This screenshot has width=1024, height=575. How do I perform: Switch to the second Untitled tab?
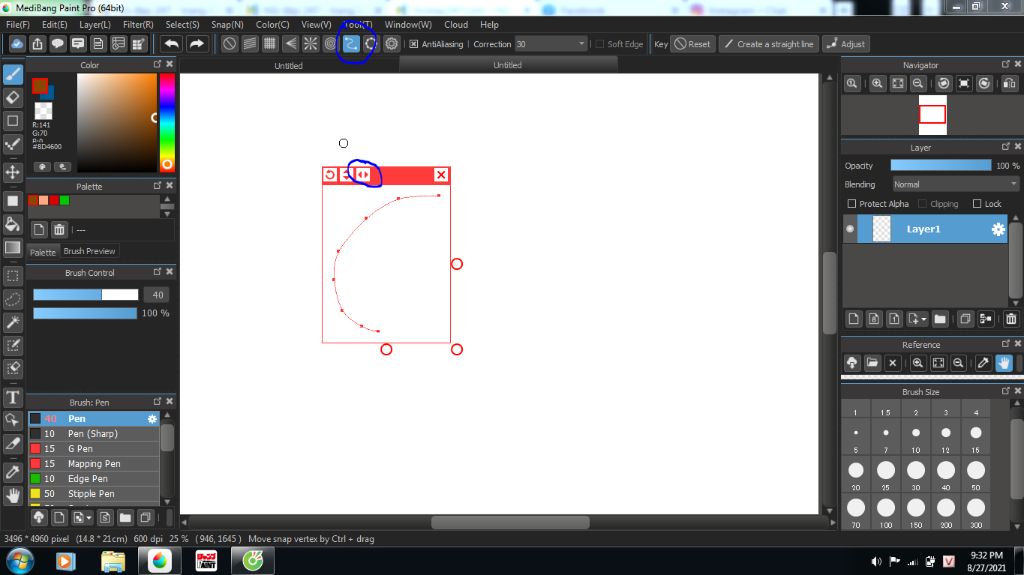tap(507, 65)
